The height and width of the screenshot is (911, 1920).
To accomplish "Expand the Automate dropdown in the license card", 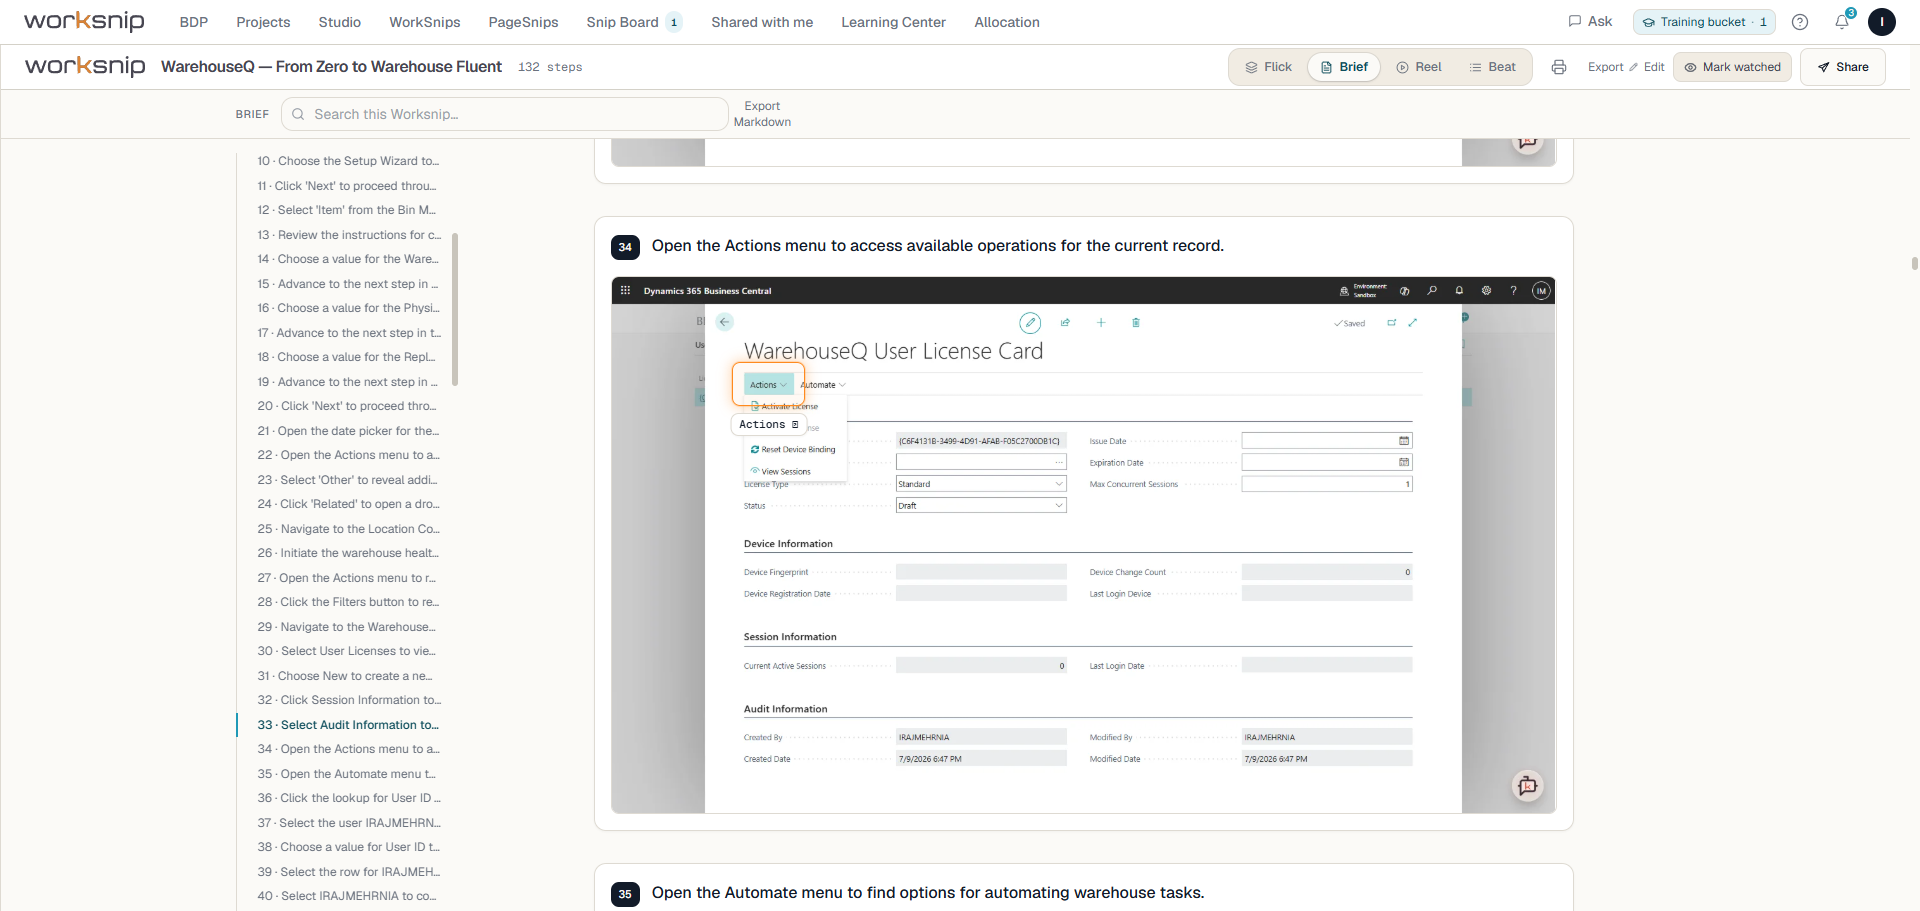I will tap(823, 385).
